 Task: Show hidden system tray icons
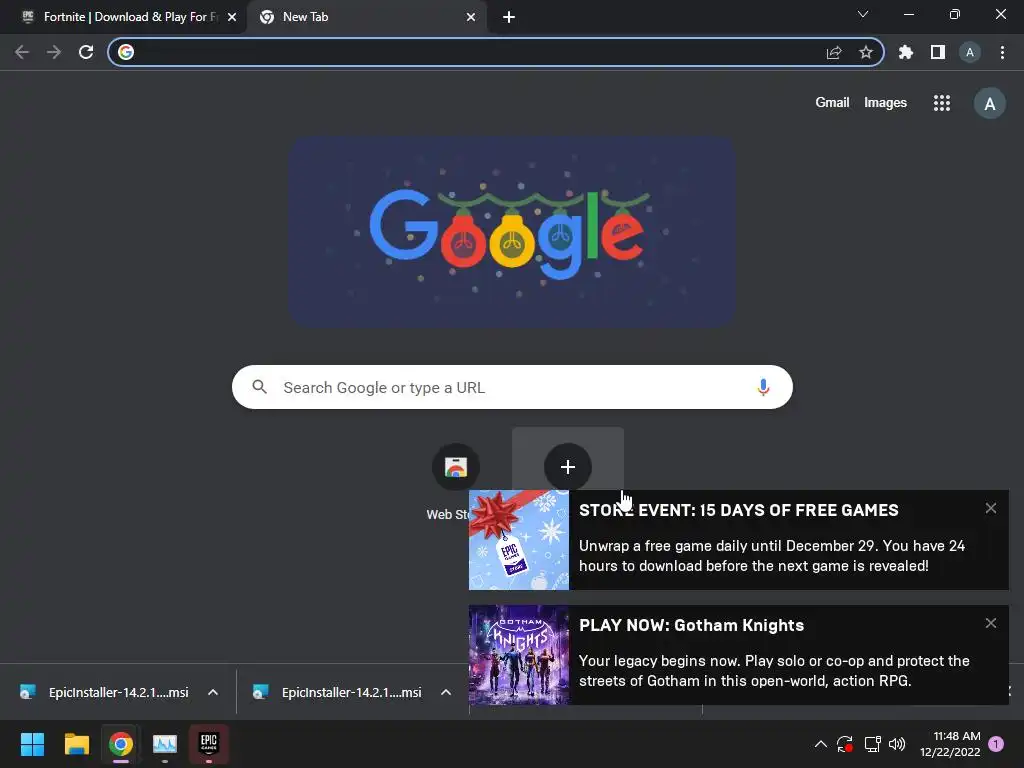click(821, 744)
